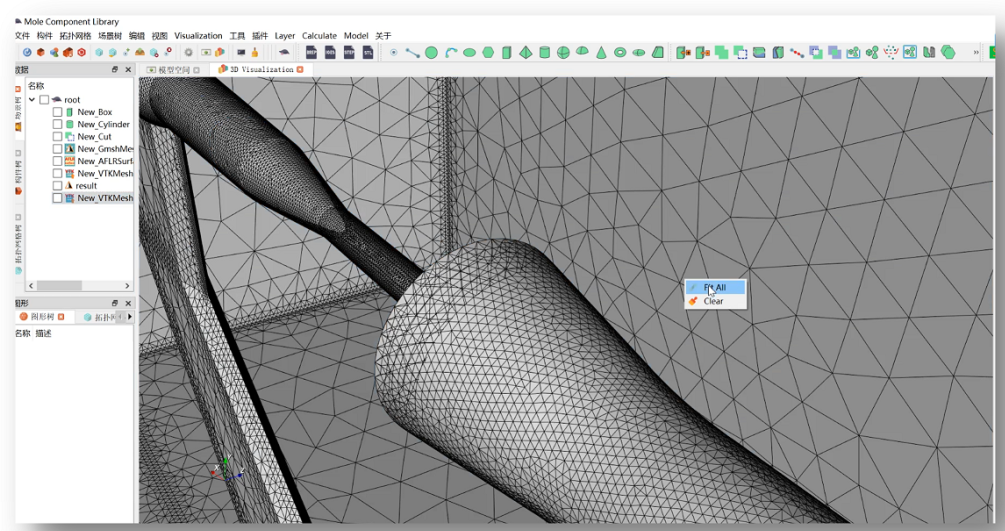The height and width of the screenshot is (531, 1005).
Task: Click the IGES export icon in toolbar
Action: pyautogui.click(x=330, y=53)
